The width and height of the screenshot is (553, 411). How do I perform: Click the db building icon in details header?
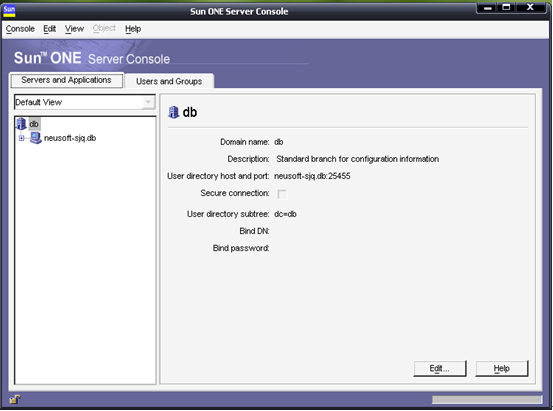point(173,112)
